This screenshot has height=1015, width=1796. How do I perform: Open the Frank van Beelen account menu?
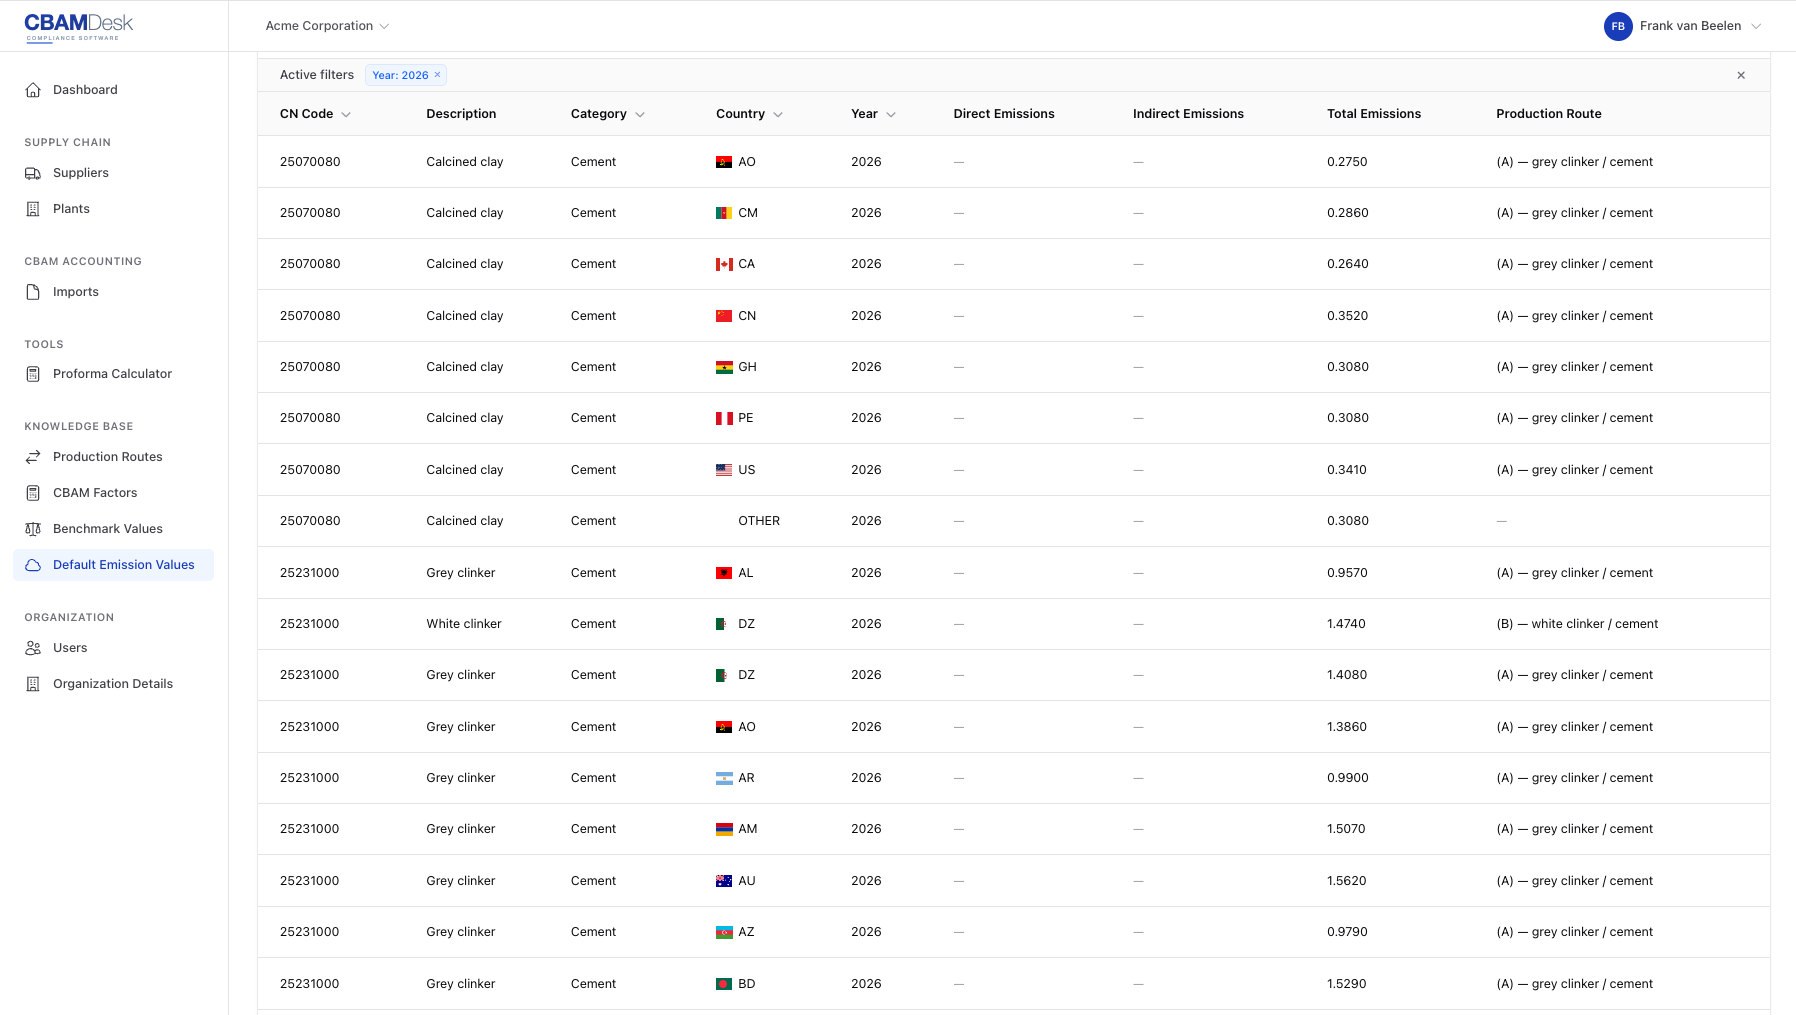click(1699, 26)
